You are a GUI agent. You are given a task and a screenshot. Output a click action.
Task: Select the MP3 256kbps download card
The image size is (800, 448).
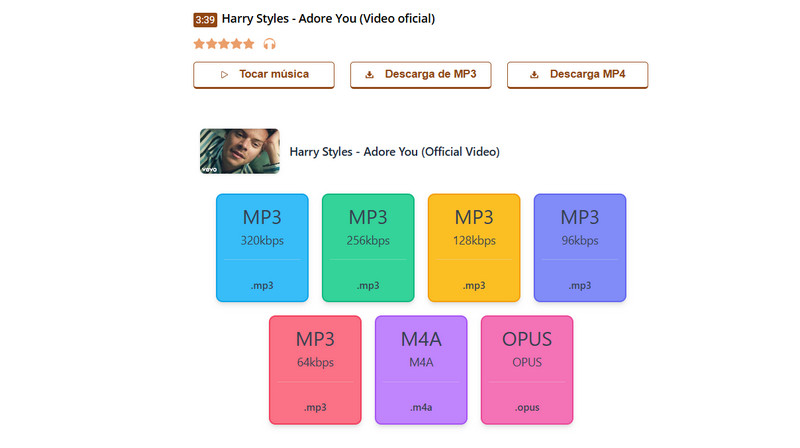pyautogui.click(x=368, y=247)
